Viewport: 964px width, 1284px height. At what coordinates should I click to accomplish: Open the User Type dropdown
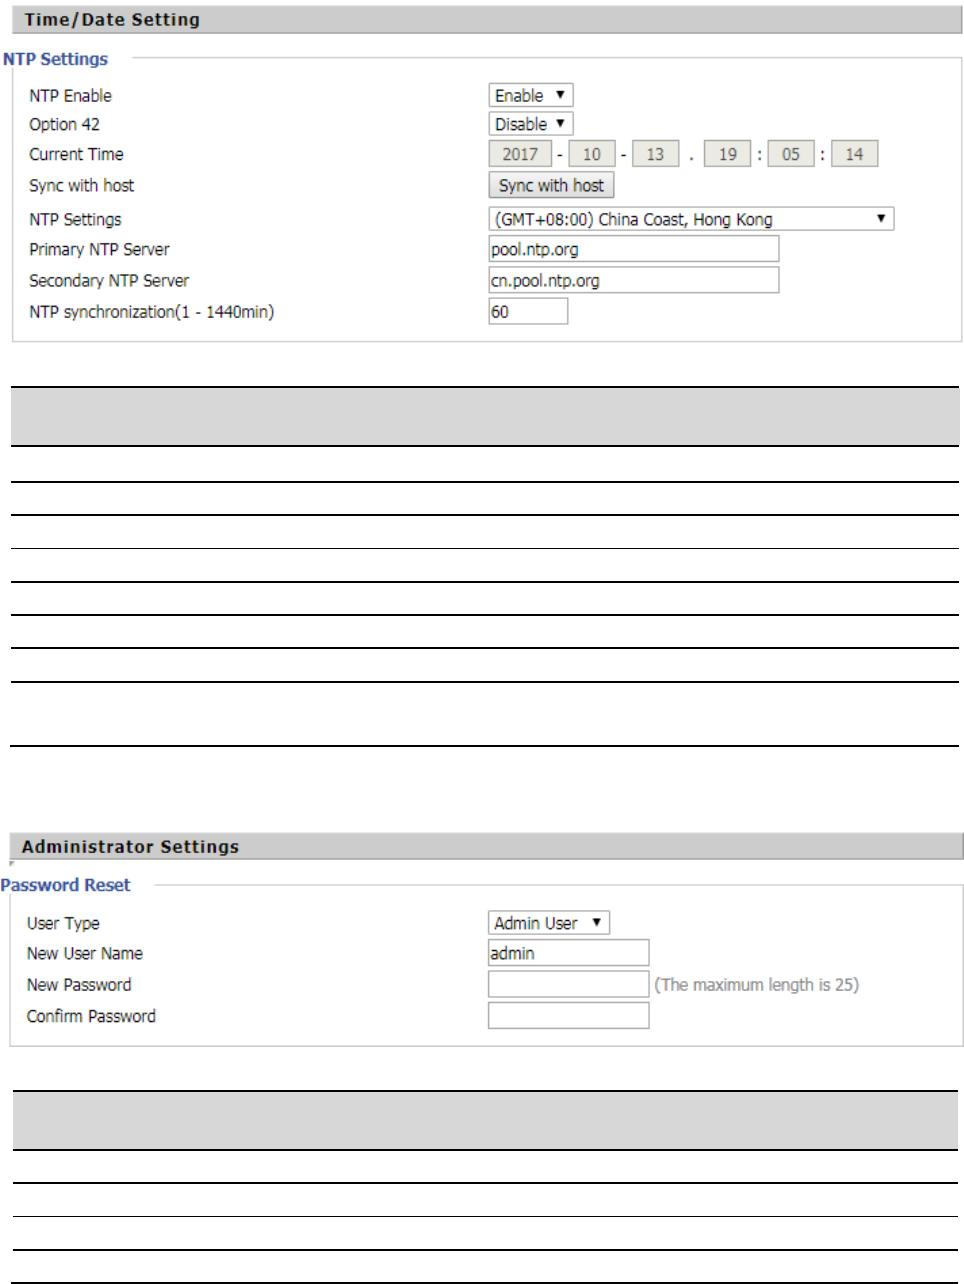(x=548, y=923)
